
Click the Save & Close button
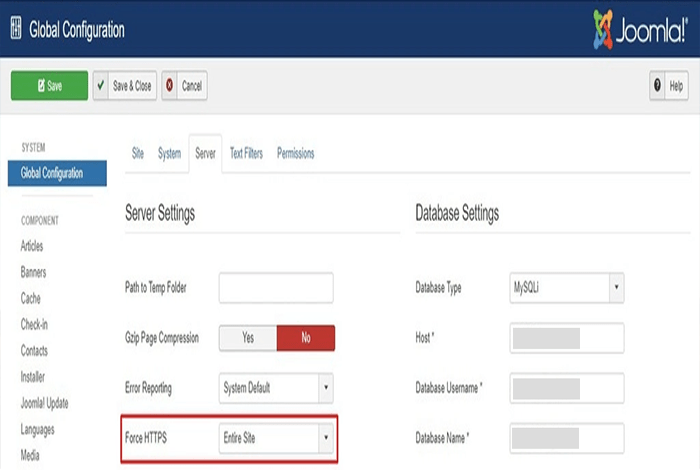(x=125, y=86)
